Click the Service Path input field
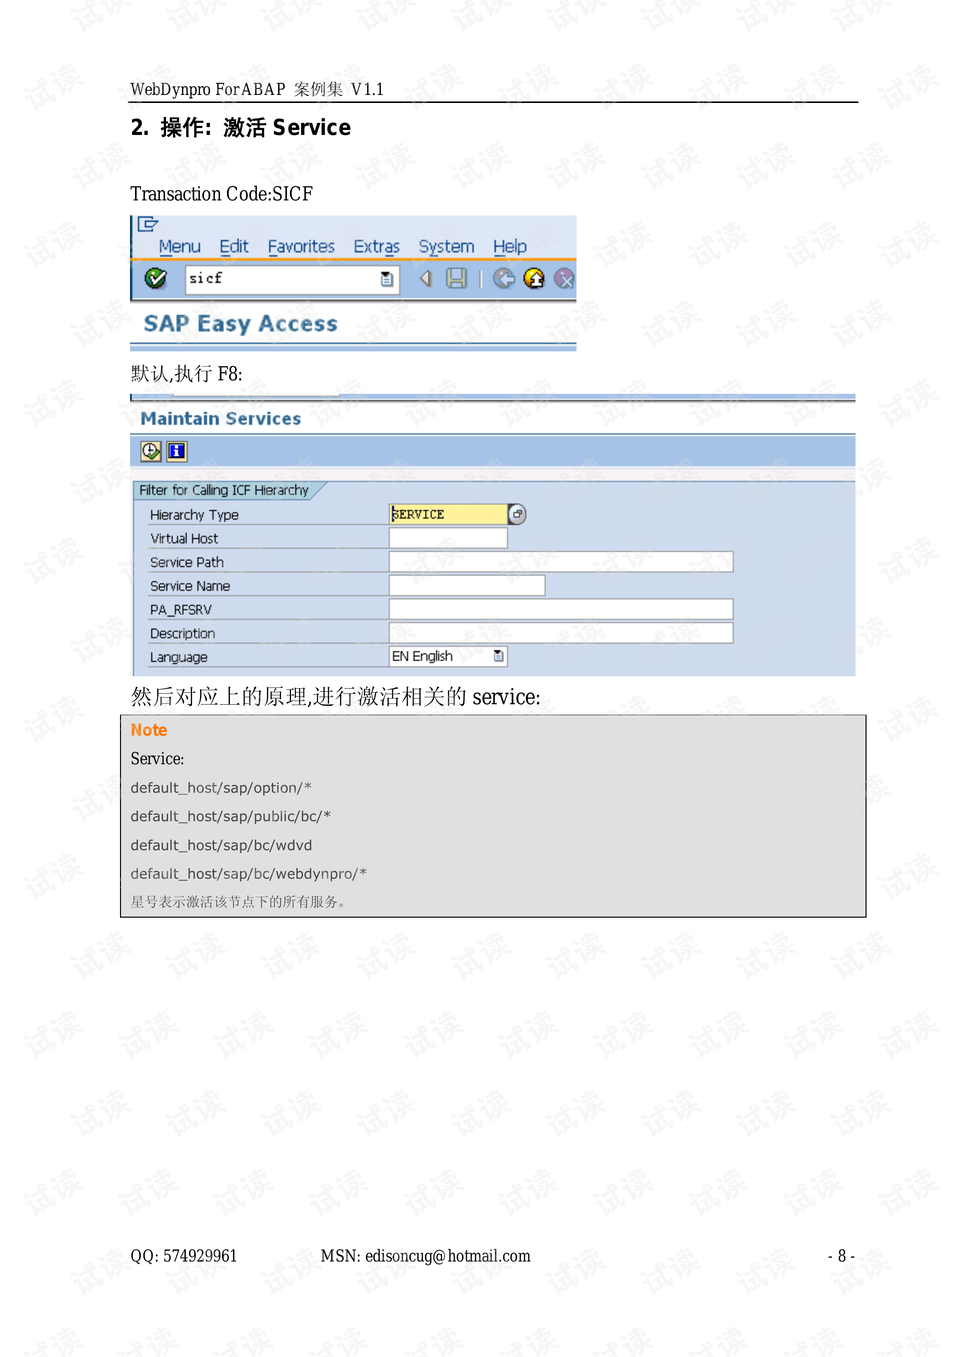Screen dimensions: 960x1357 click(561, 562)
